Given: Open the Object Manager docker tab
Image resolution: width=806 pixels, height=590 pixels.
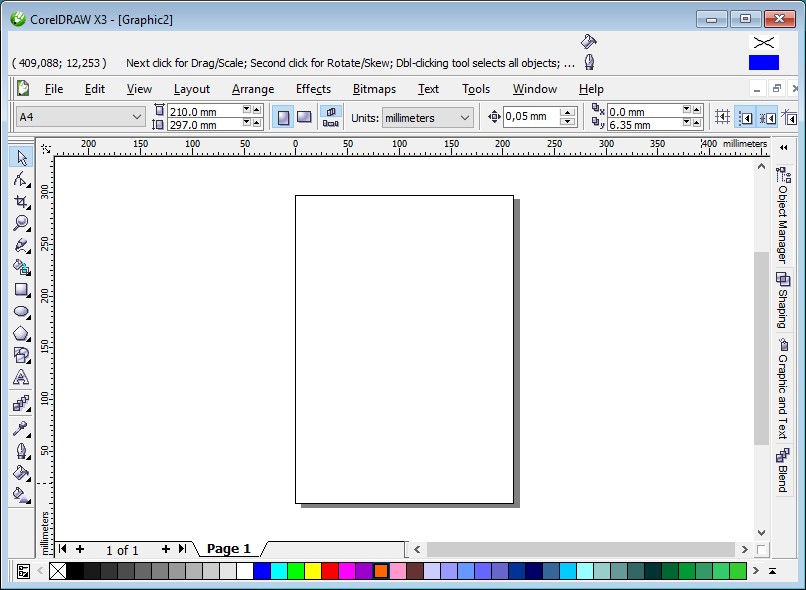Looking at the screenshot, I should click(x=783, y=215).
